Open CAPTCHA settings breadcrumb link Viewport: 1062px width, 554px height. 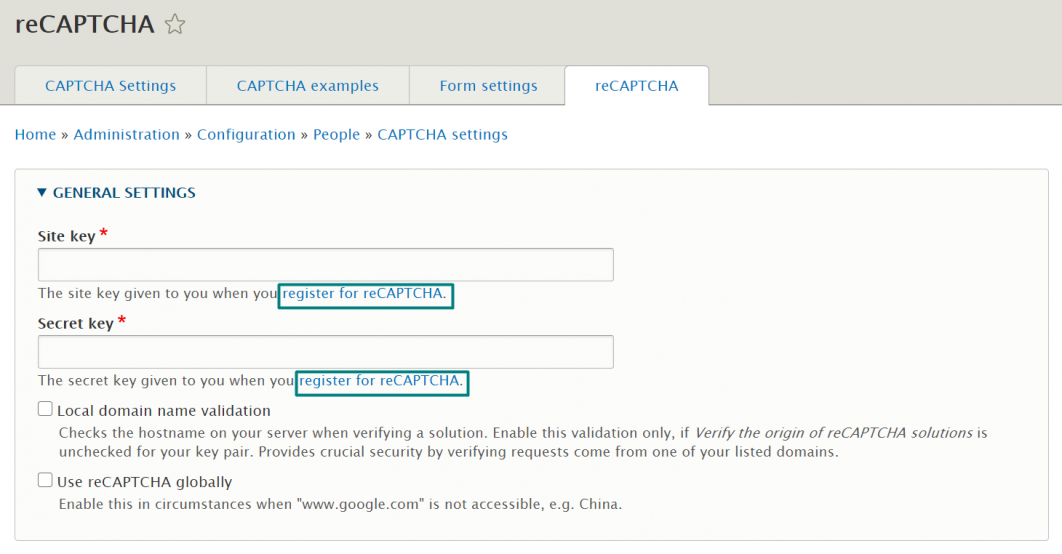(x=442, y=134)
